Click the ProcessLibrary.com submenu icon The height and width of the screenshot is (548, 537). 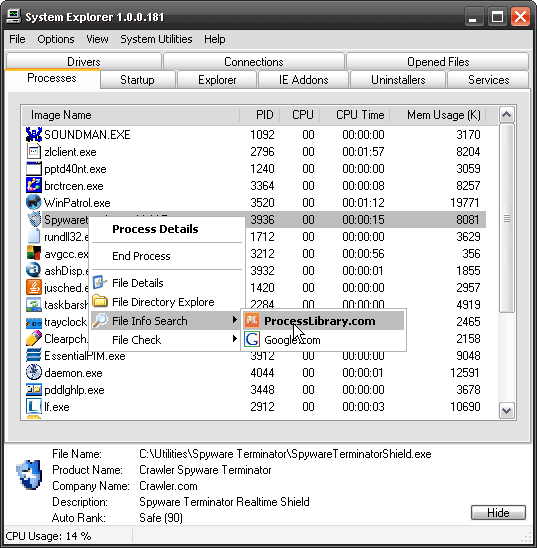tap(252, 320)
